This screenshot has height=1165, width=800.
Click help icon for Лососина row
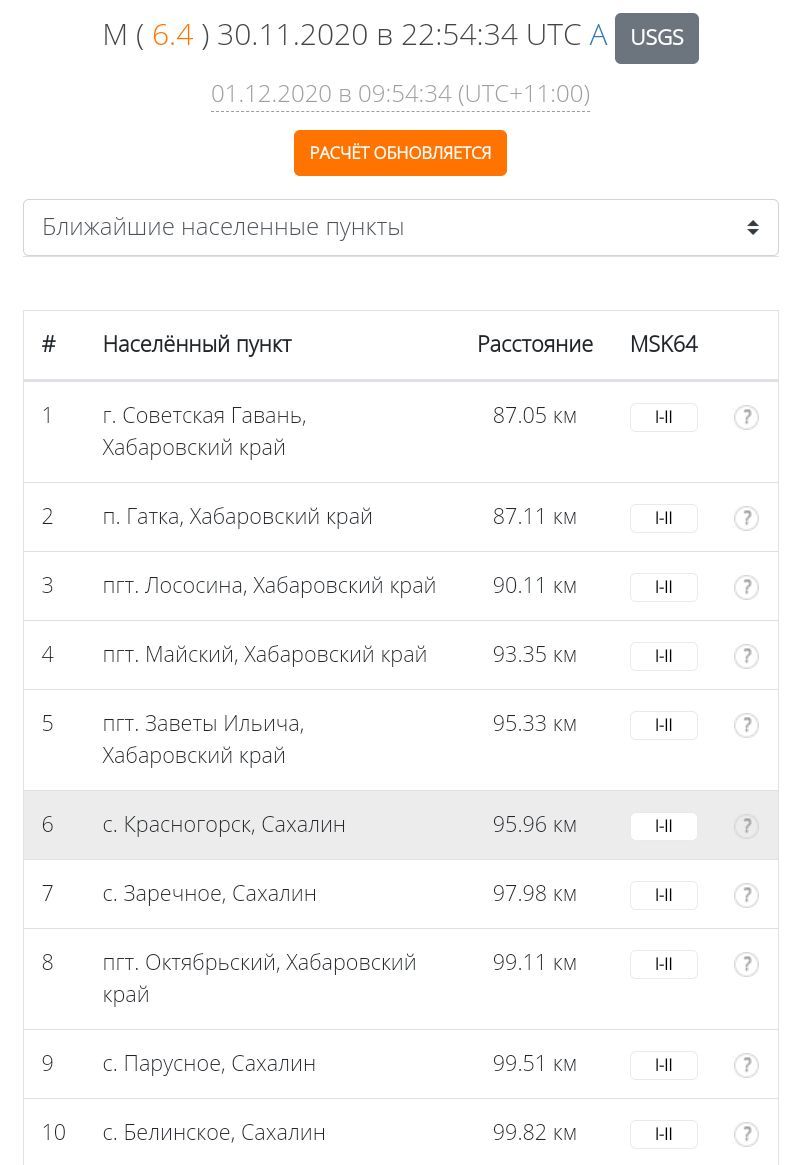(x=746, y=588)
